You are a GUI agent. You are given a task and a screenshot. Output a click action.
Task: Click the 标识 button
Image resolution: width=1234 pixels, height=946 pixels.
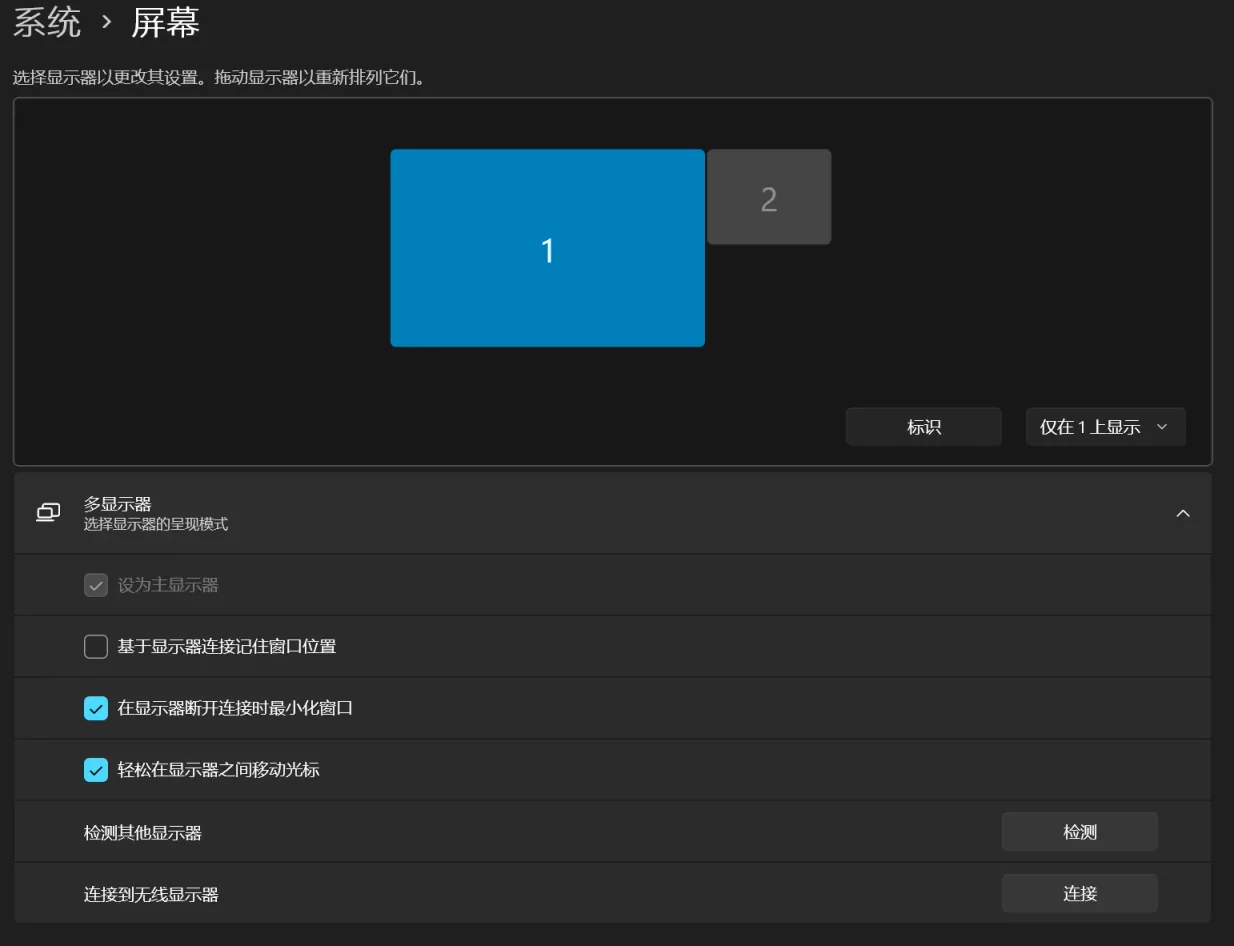[923, 427]
